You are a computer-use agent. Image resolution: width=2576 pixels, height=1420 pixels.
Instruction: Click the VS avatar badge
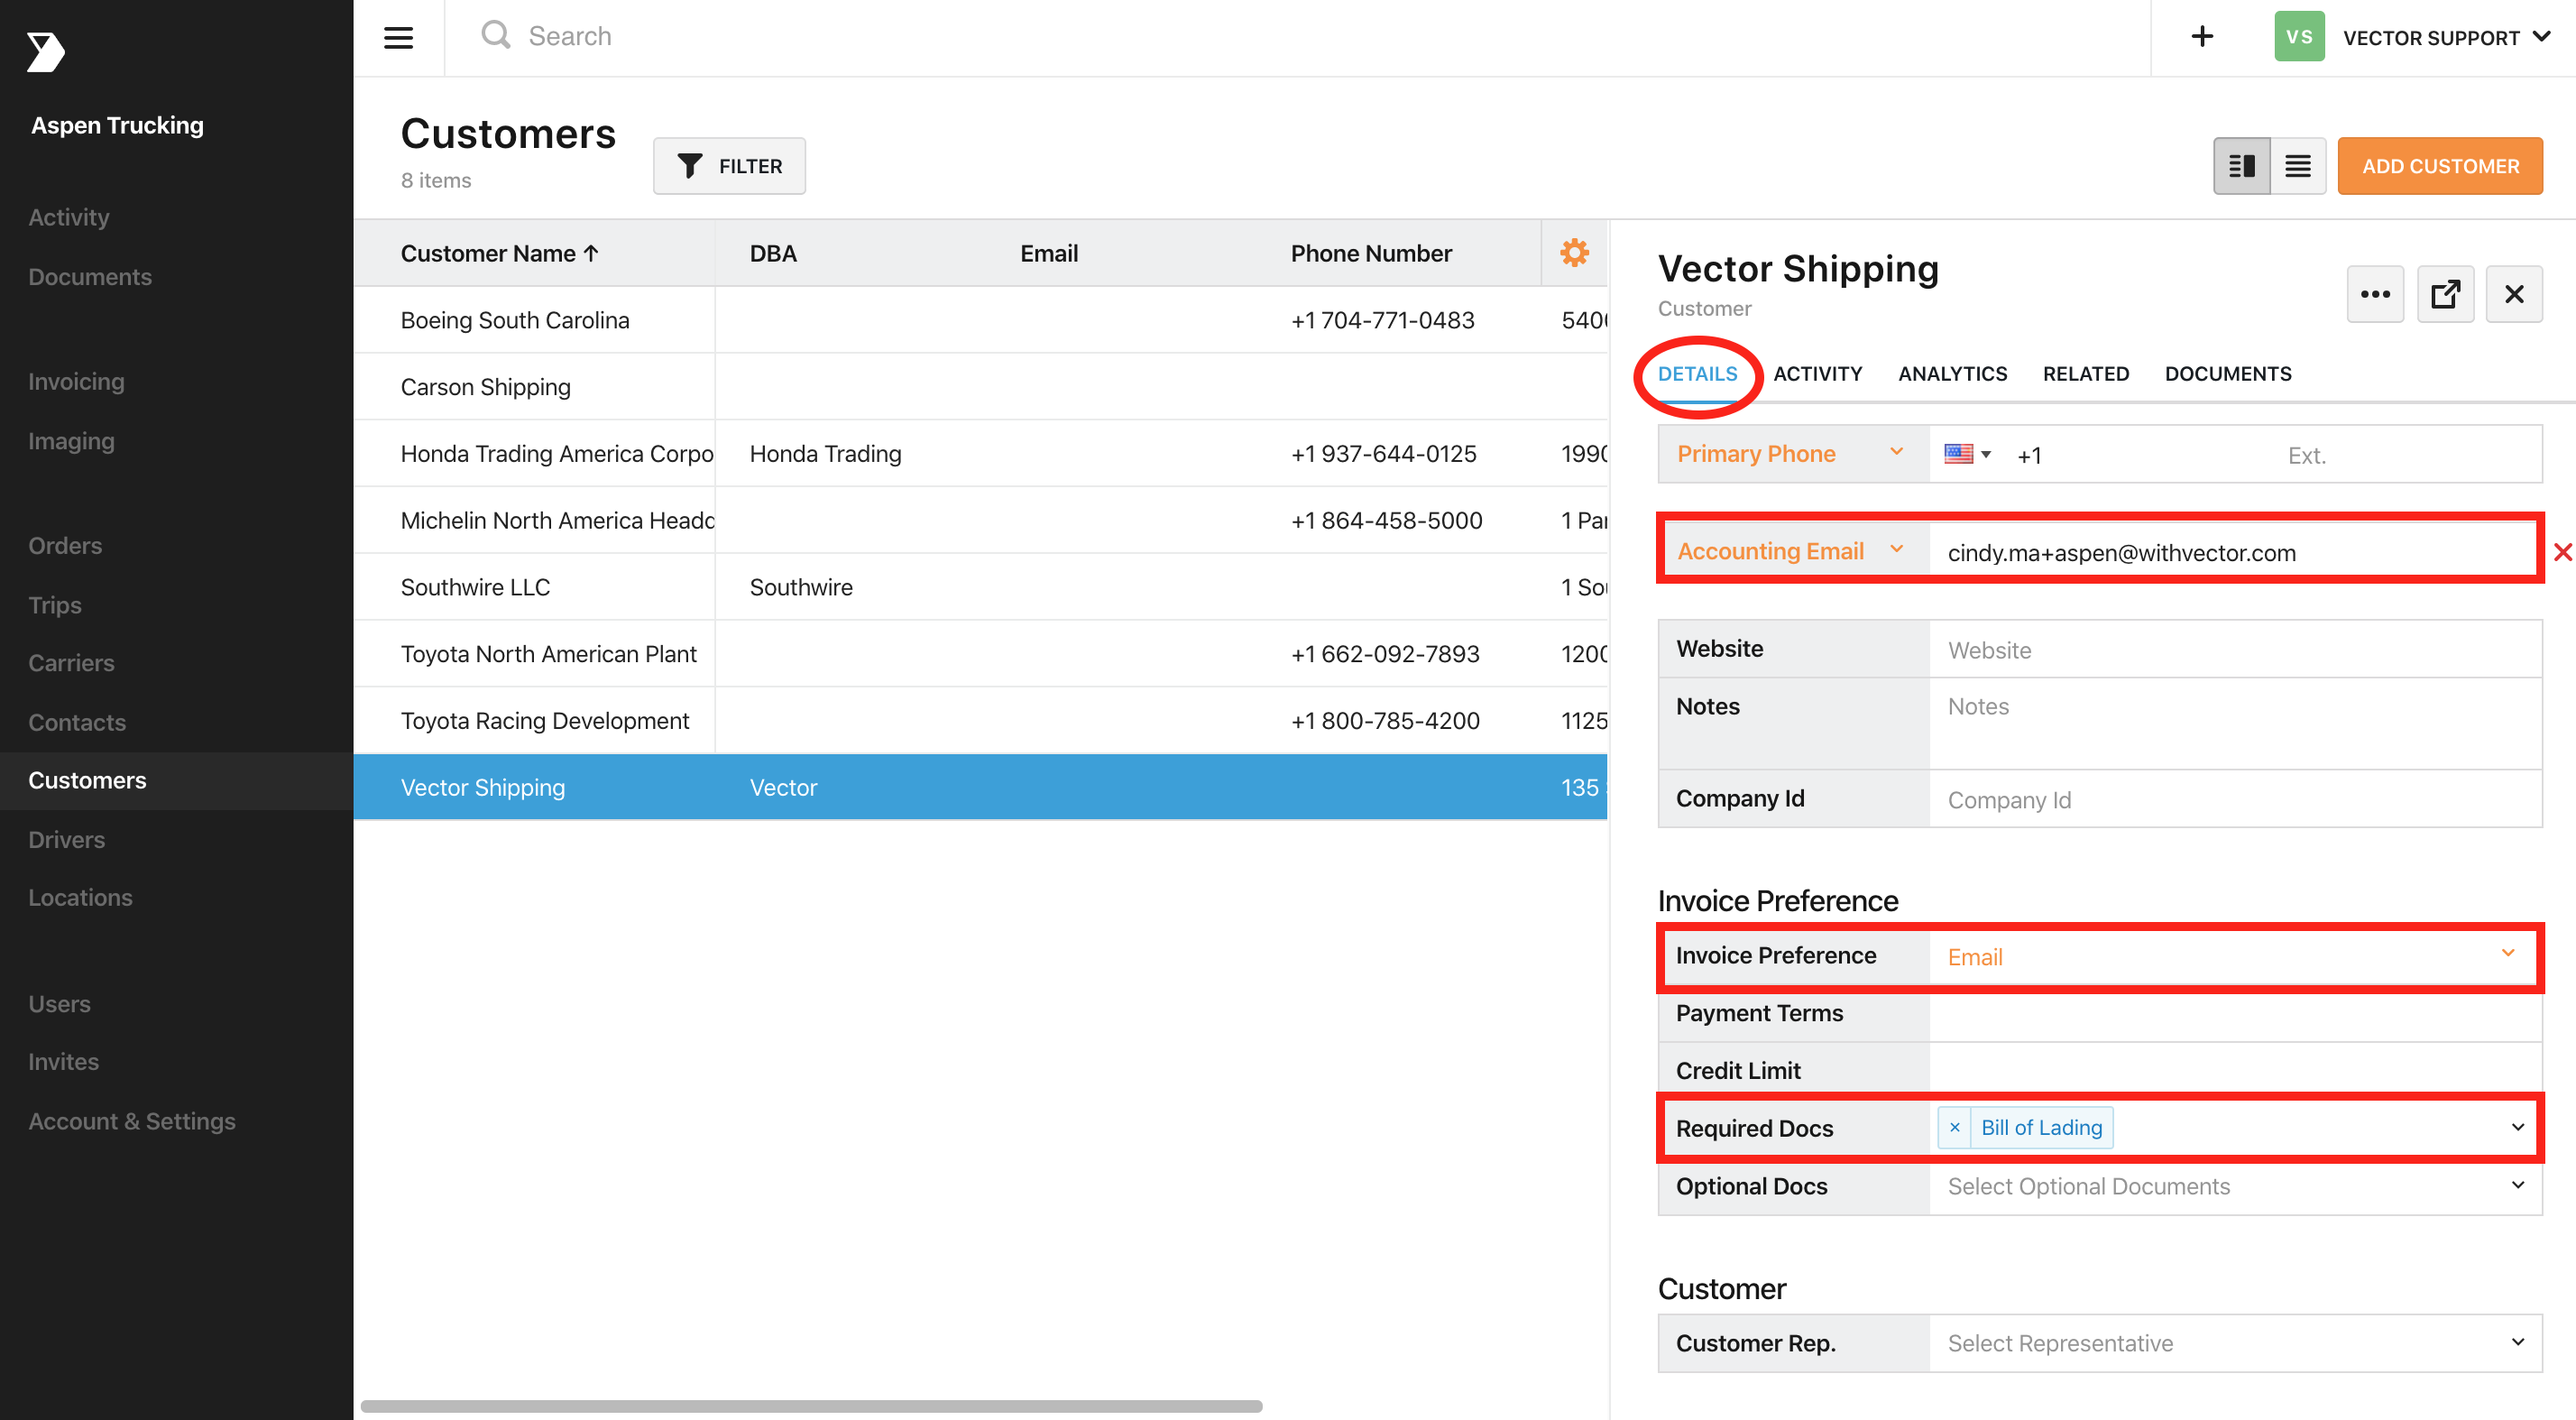(2299, 37)
